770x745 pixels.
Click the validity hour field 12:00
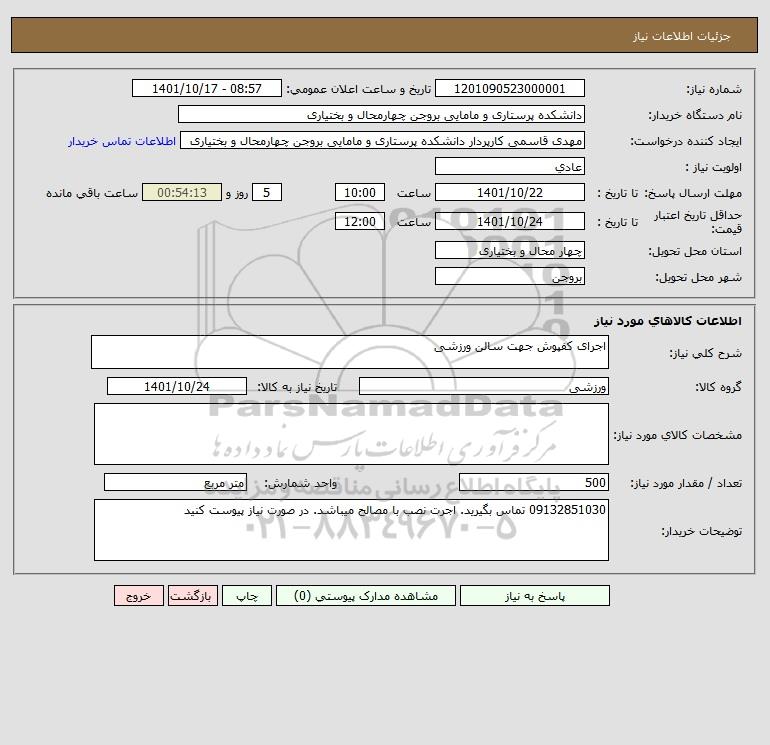360,221
